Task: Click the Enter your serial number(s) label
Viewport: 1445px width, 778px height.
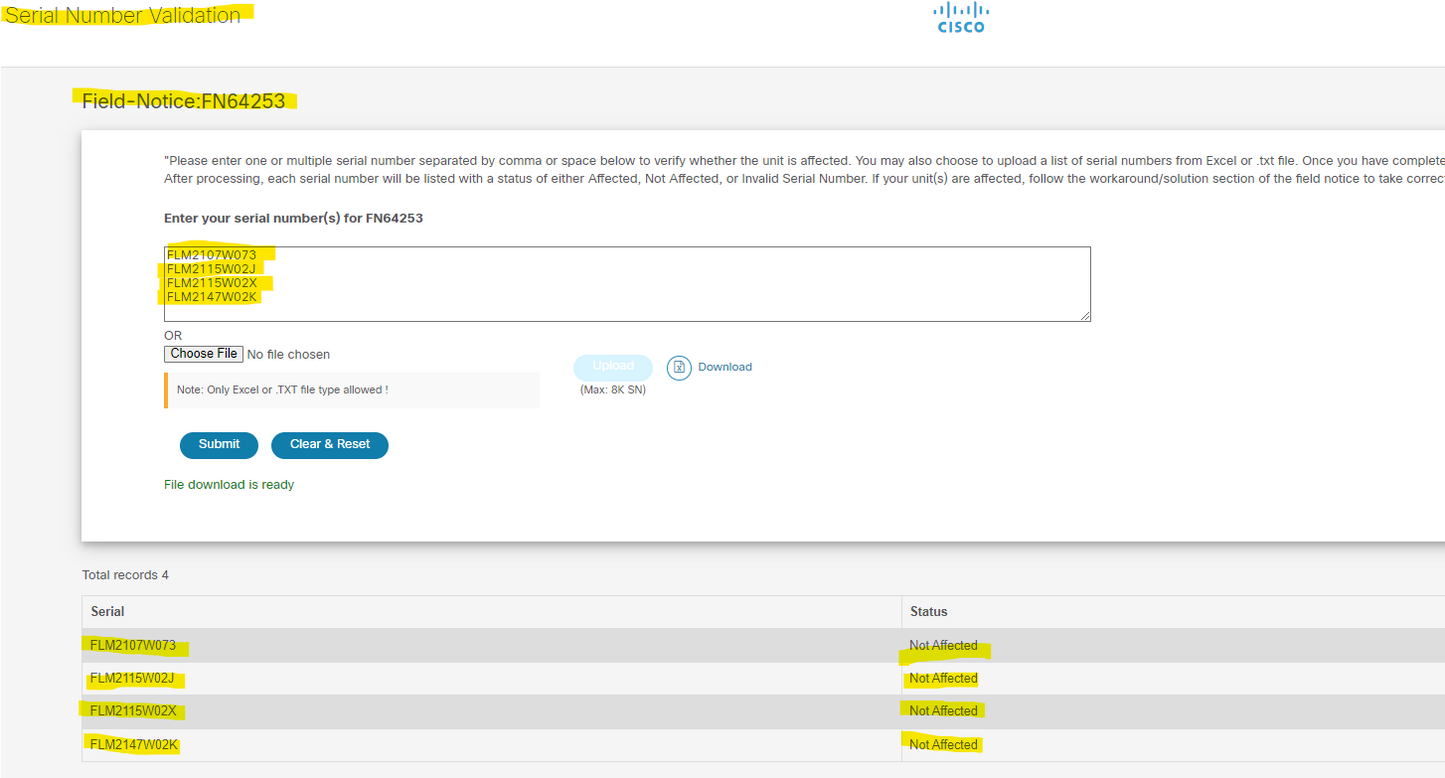Action: click(293, 218)
